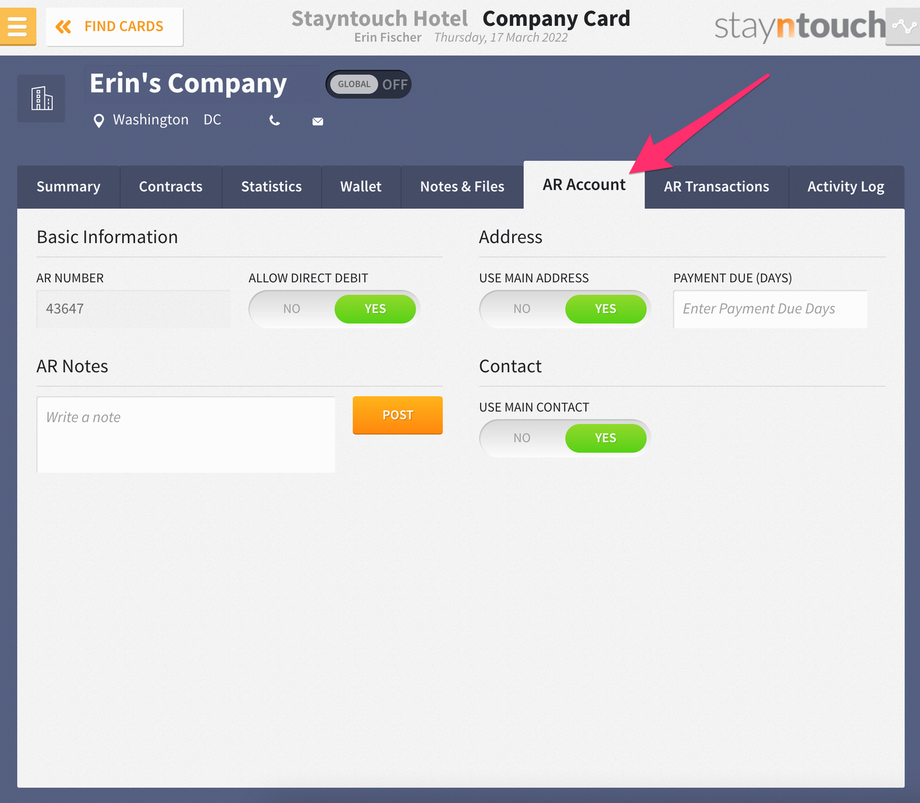Click Yes on Use Main Address
This screenshot has height=803, width=920.
606,309
